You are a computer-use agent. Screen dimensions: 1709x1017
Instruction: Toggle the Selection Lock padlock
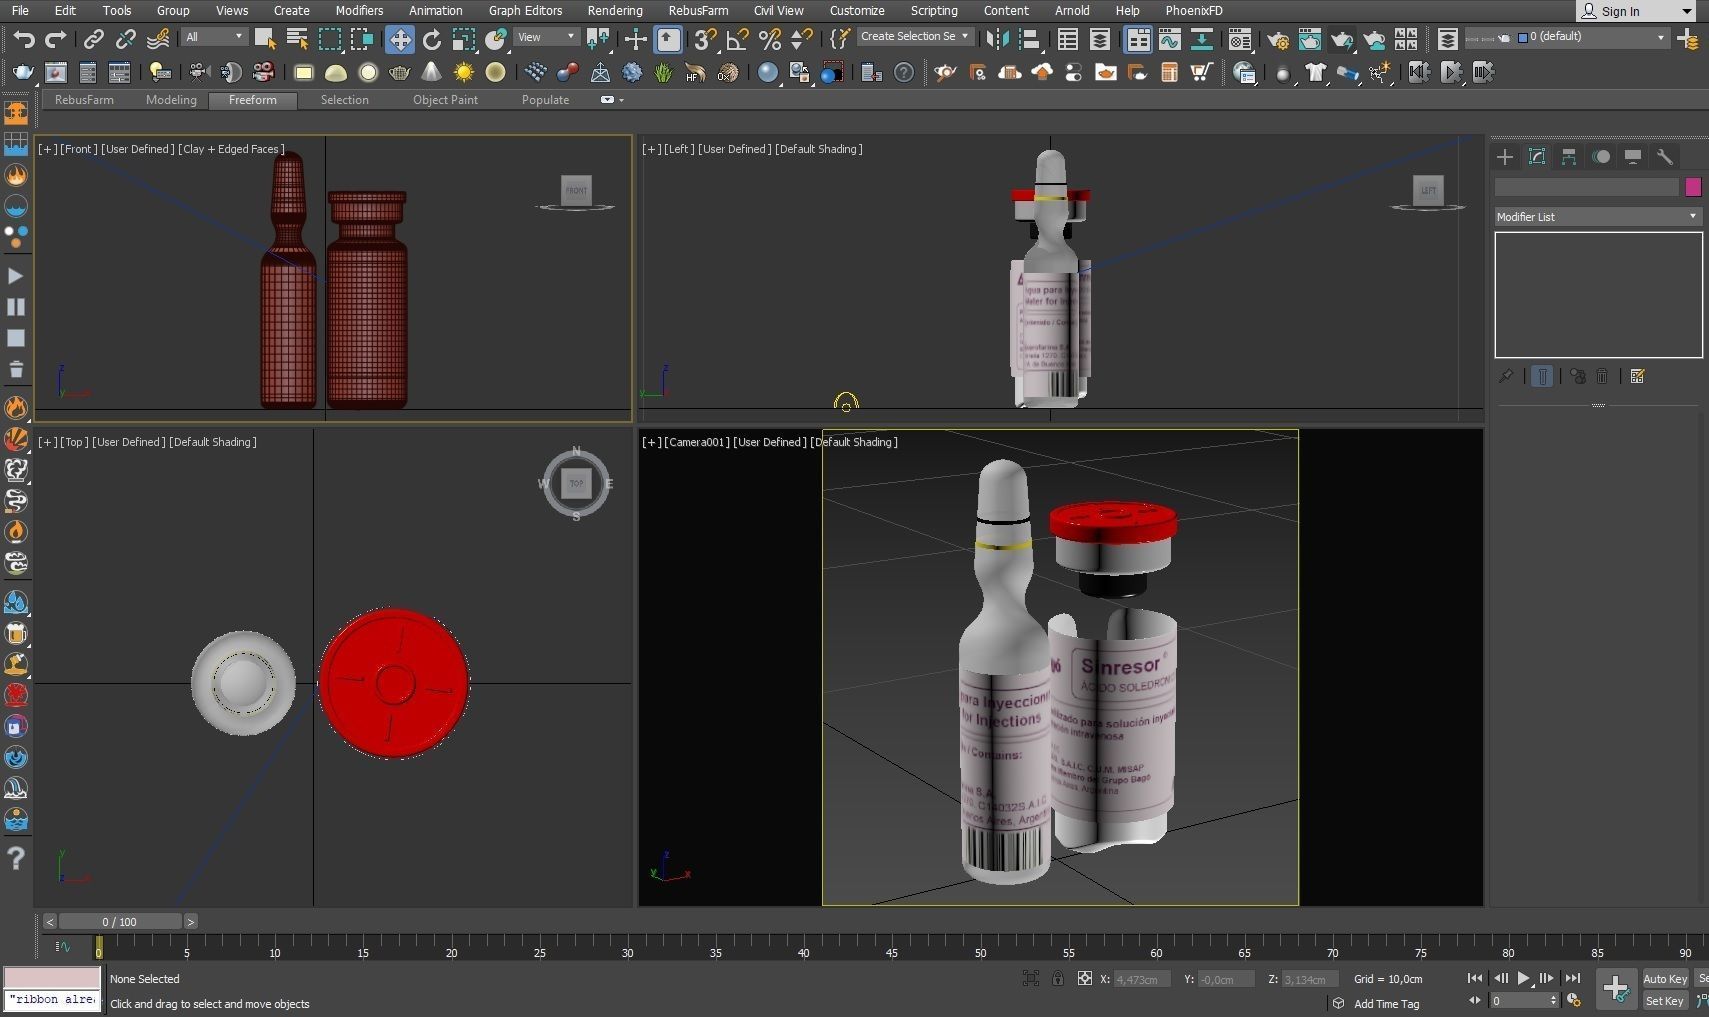coord(1058,979)
